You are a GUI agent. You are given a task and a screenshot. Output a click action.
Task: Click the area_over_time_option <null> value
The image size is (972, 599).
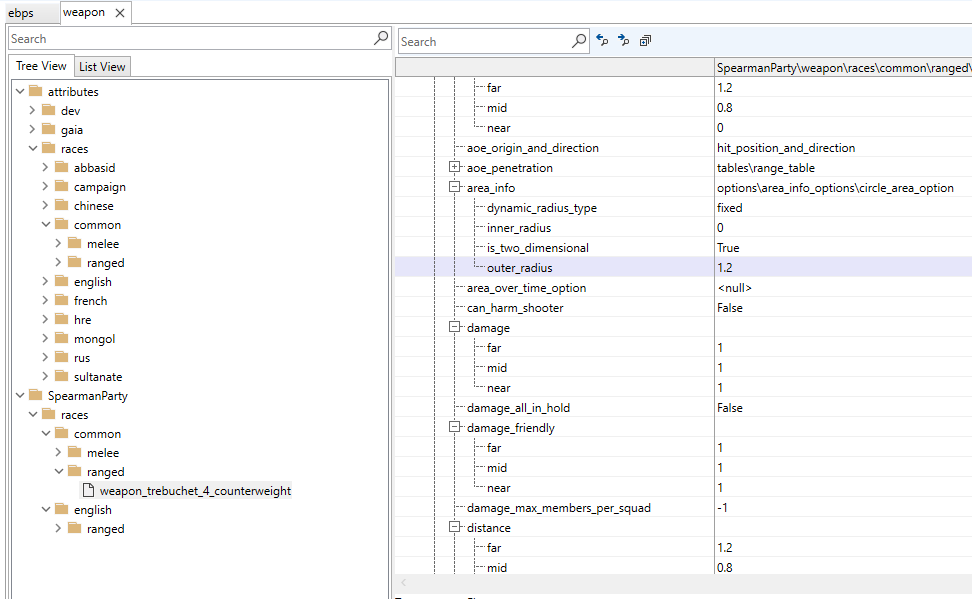[735, 288]
